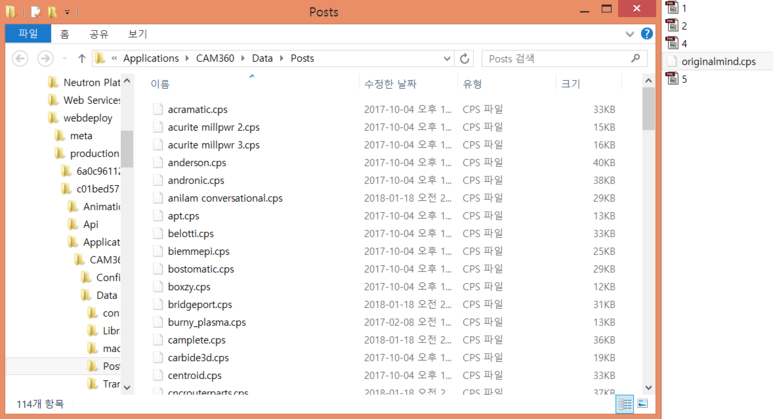This screenshot has height=419, width=773.
Task: Sort by 유형 column header
Action: 472,84
